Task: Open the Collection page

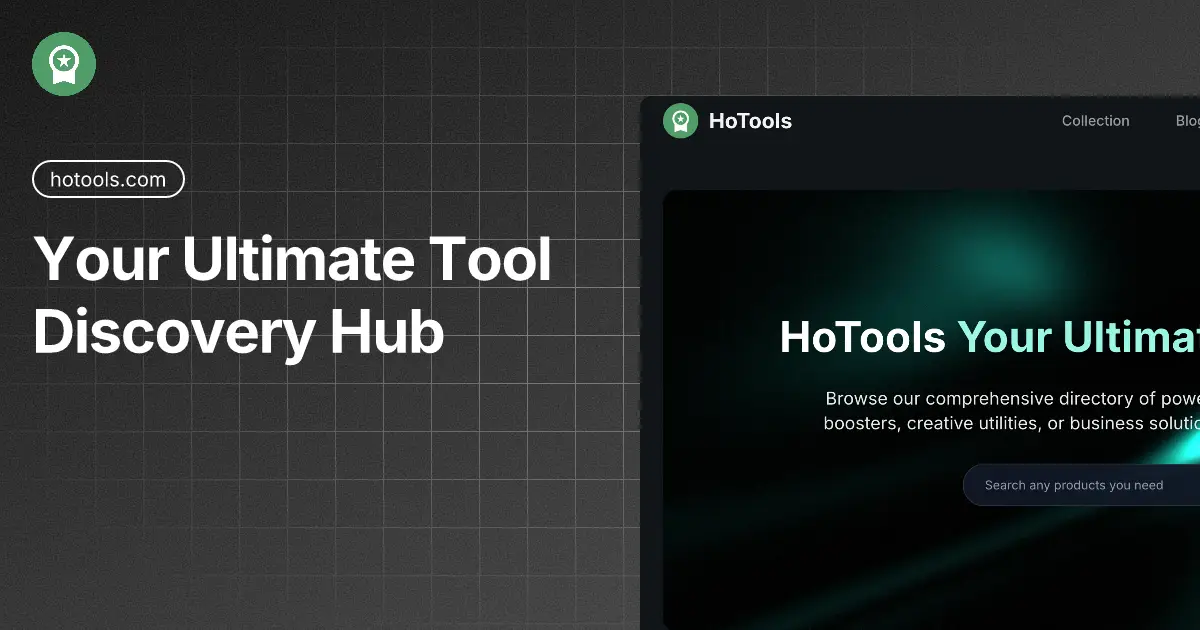Action: [1095, 121]
